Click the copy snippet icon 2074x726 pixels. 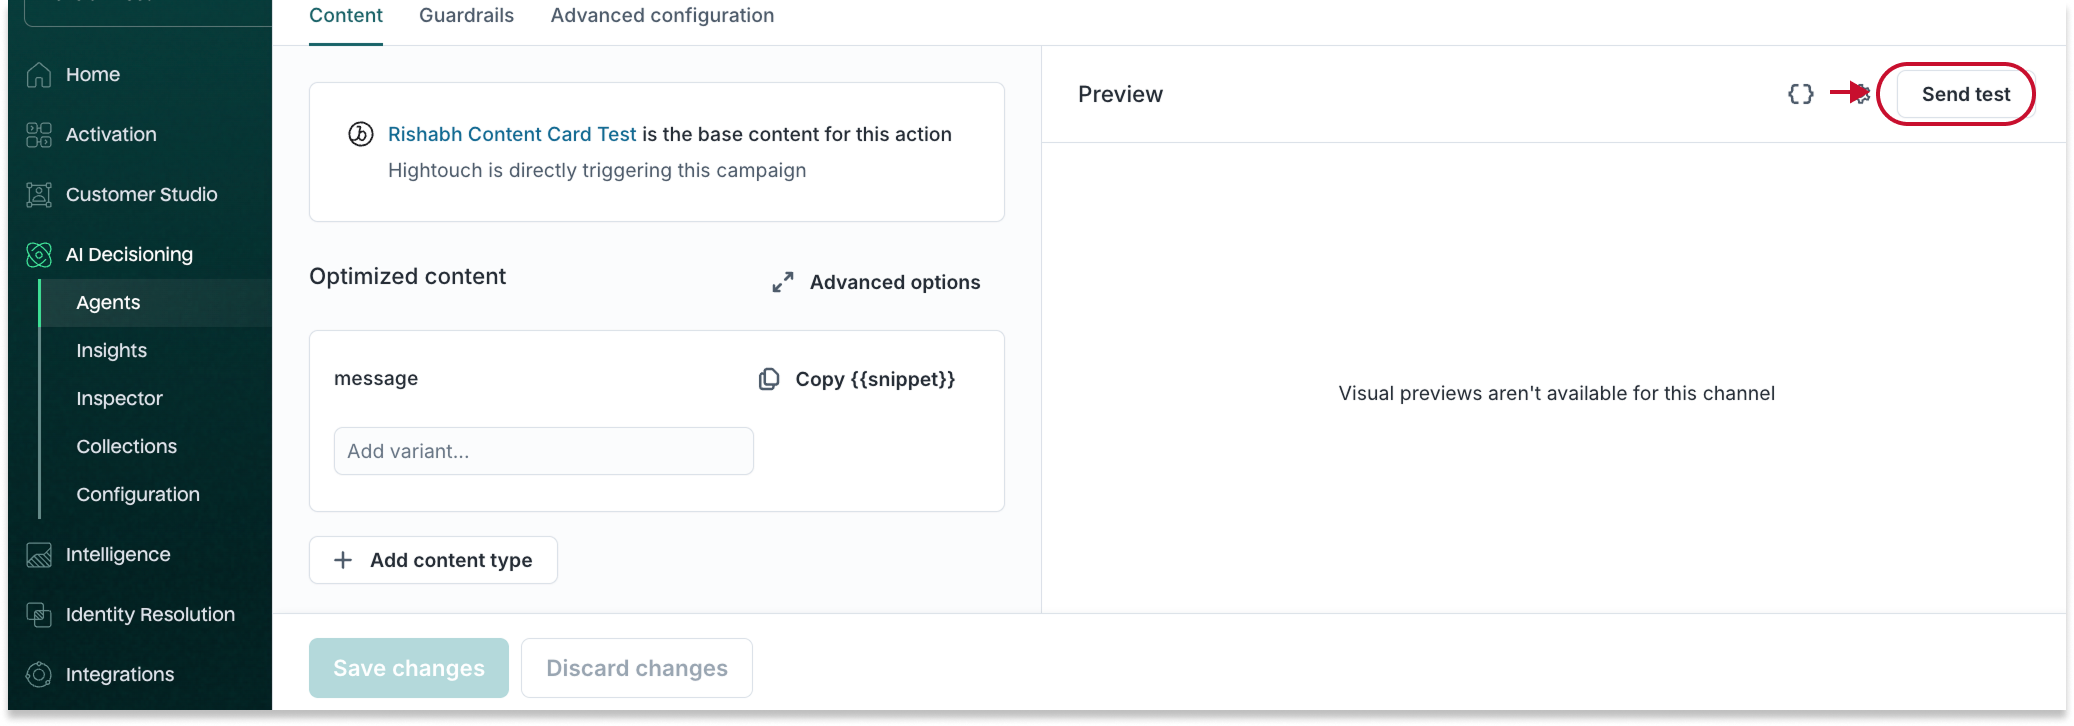(769, 379)
